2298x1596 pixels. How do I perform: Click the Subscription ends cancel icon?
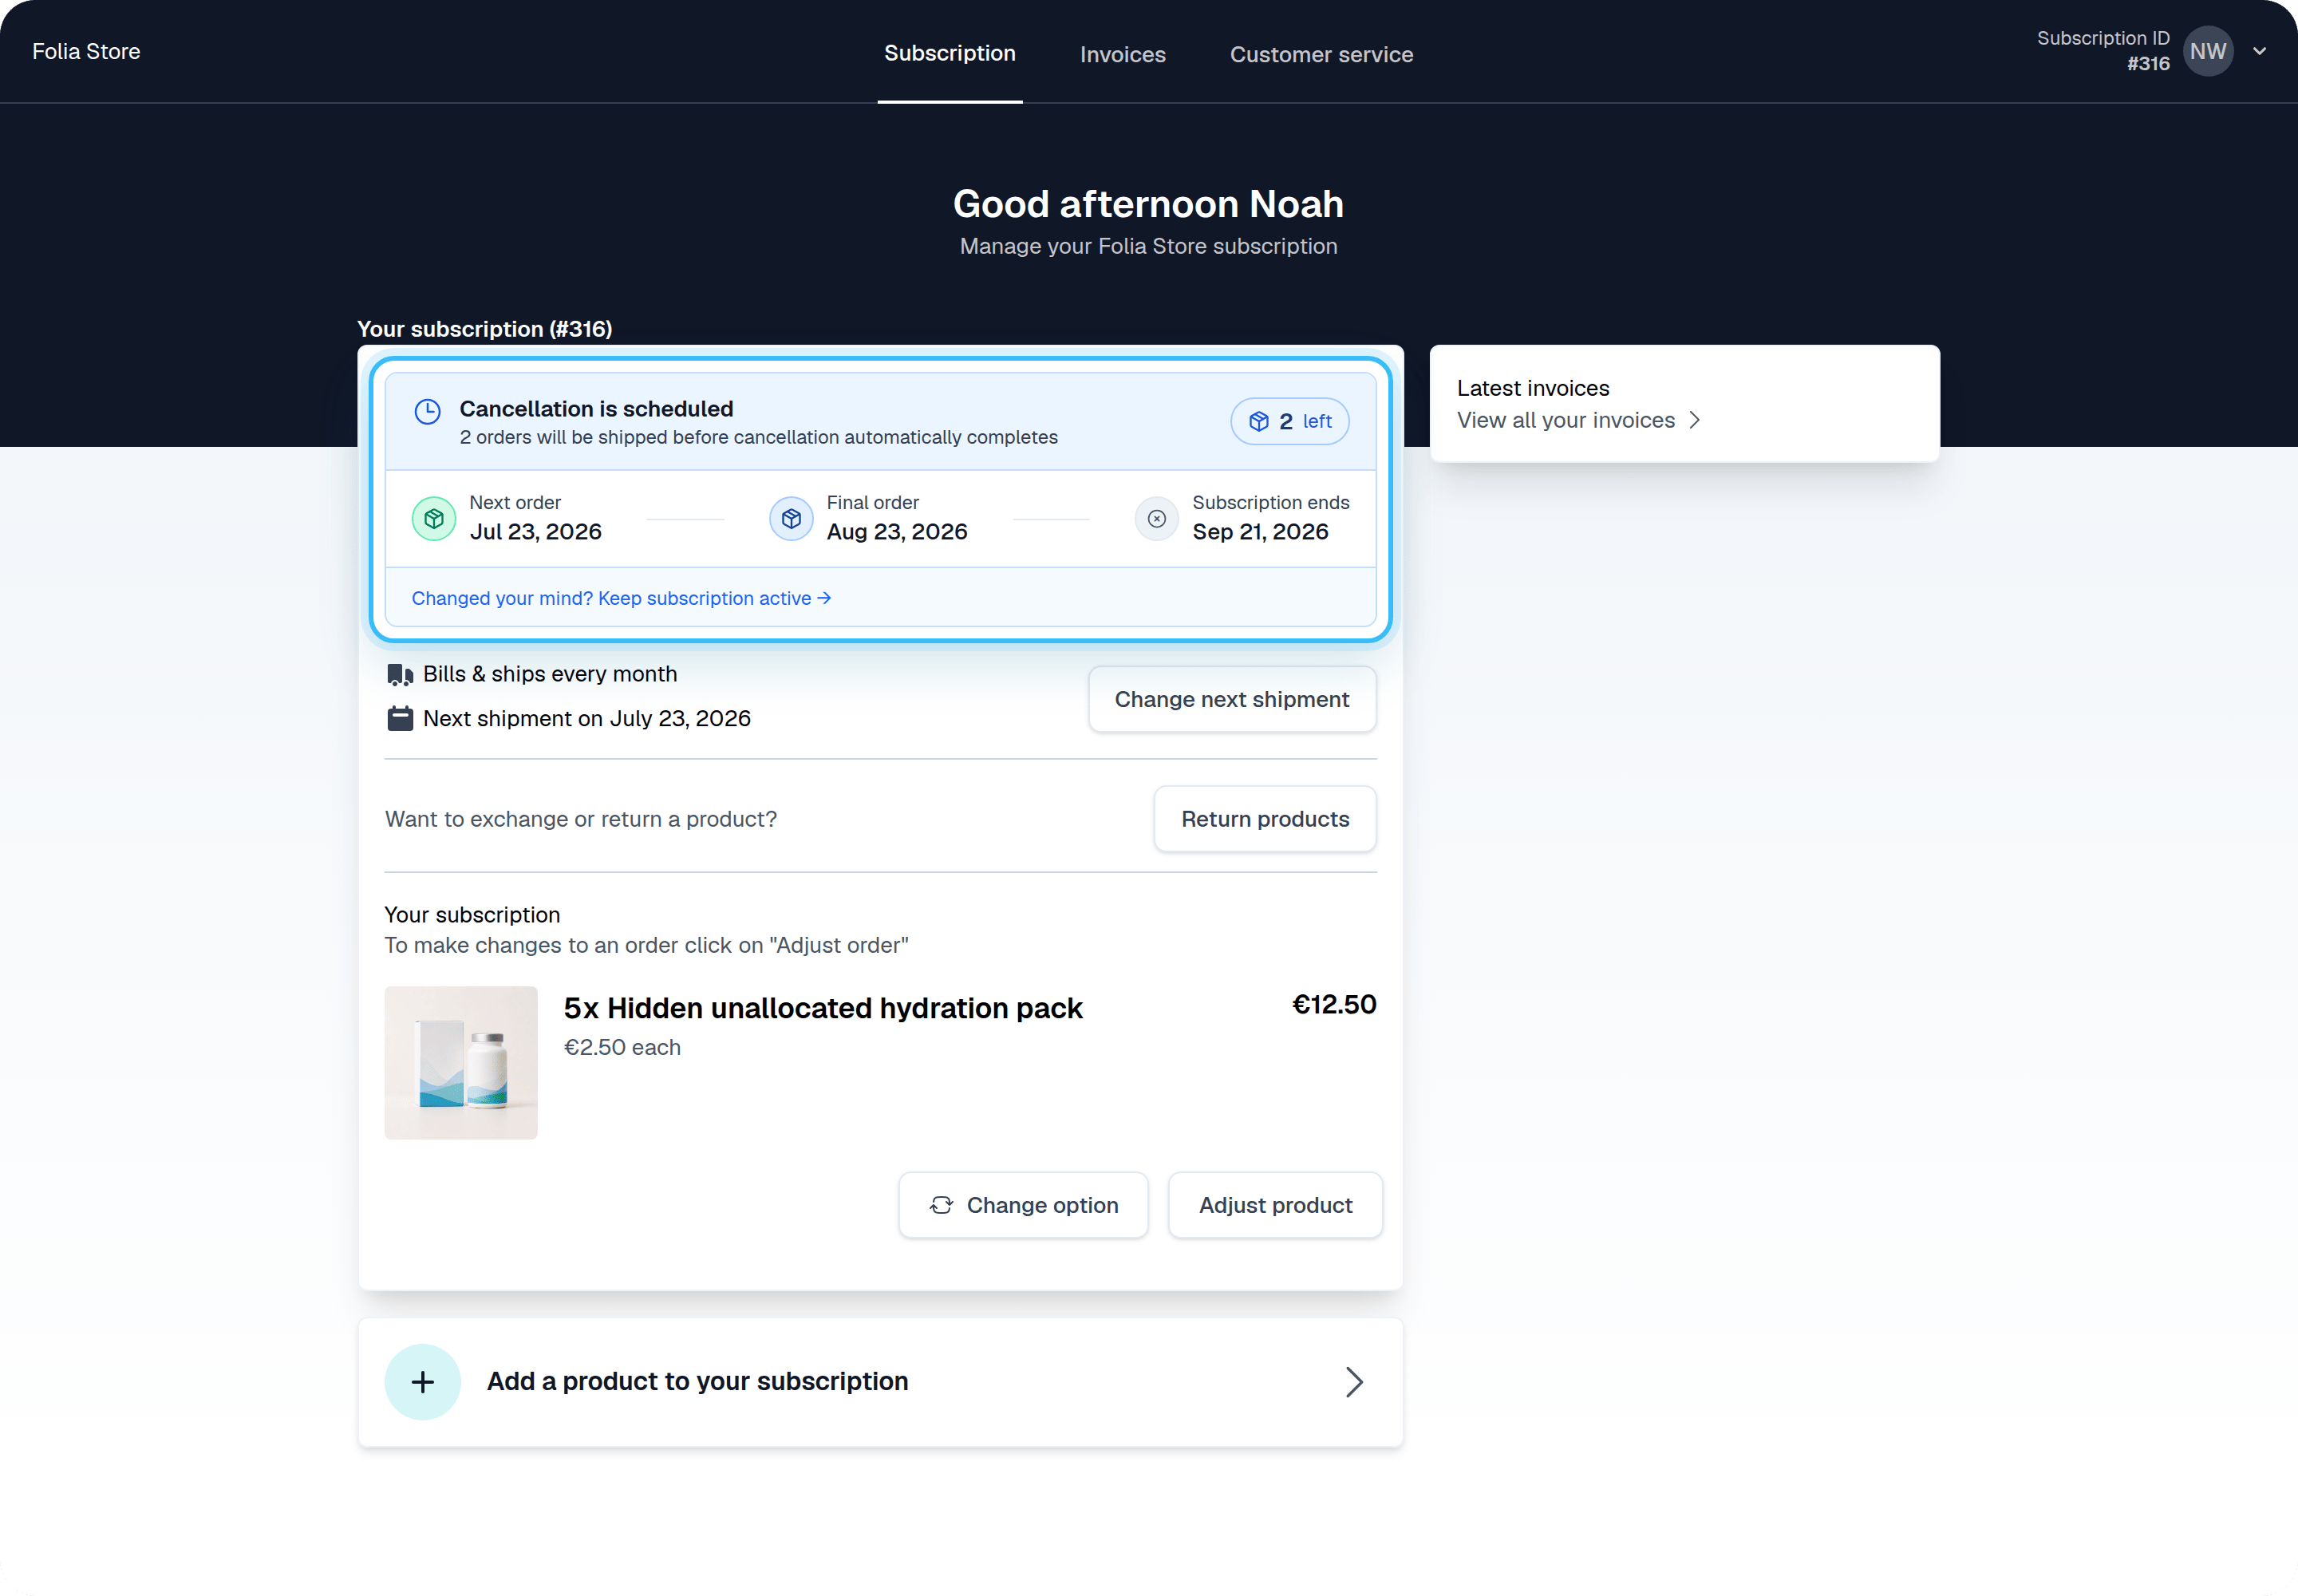(1156, 518)
